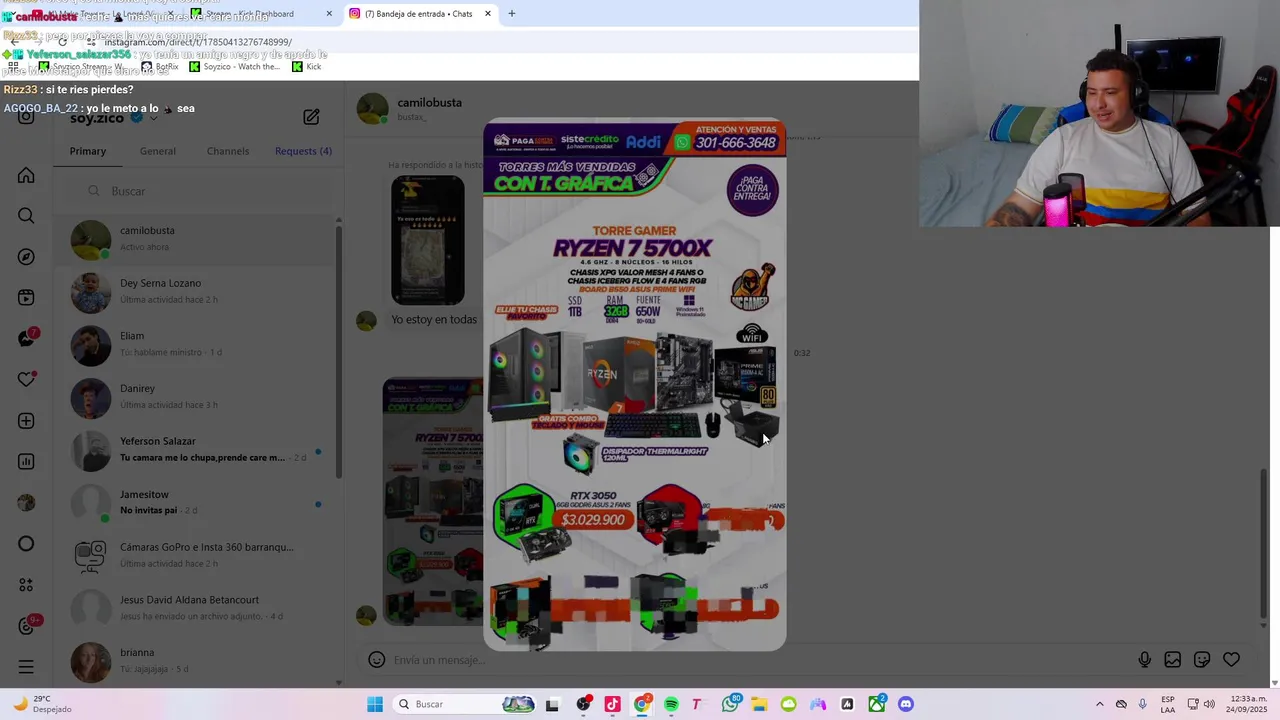Open the Explore compass icon
This screenshot has height=720, width=1280.
(26, 257)
